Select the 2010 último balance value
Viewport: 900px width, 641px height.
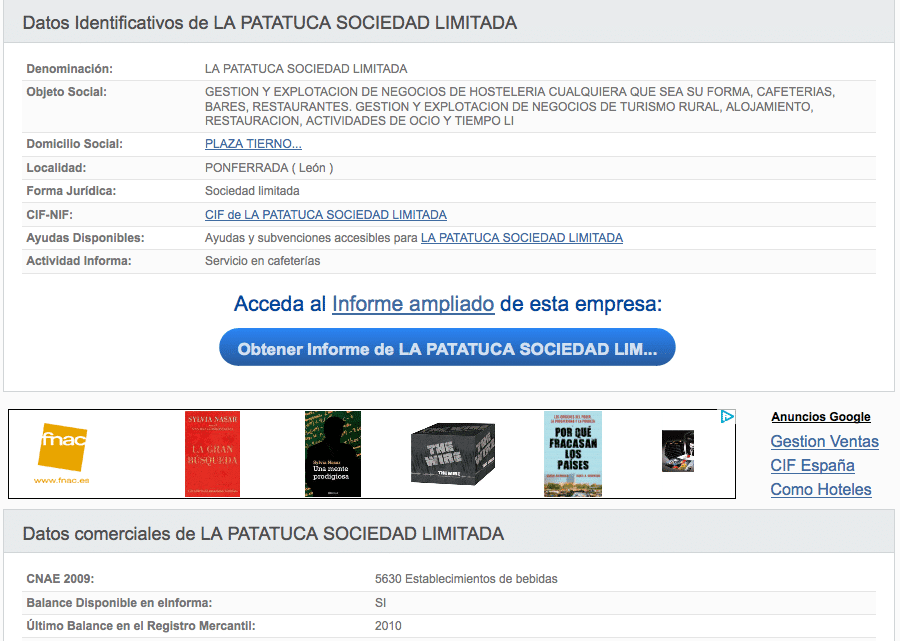(388, 626)
